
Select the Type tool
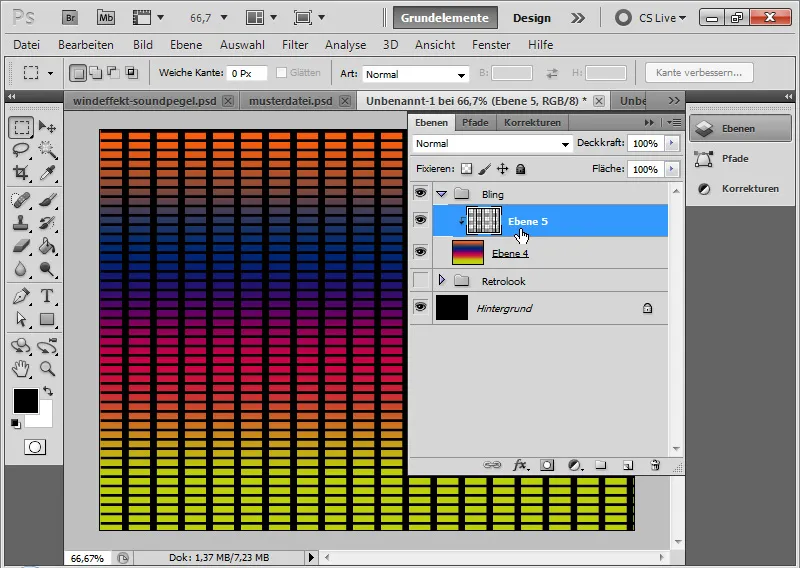tap(47, 296)
